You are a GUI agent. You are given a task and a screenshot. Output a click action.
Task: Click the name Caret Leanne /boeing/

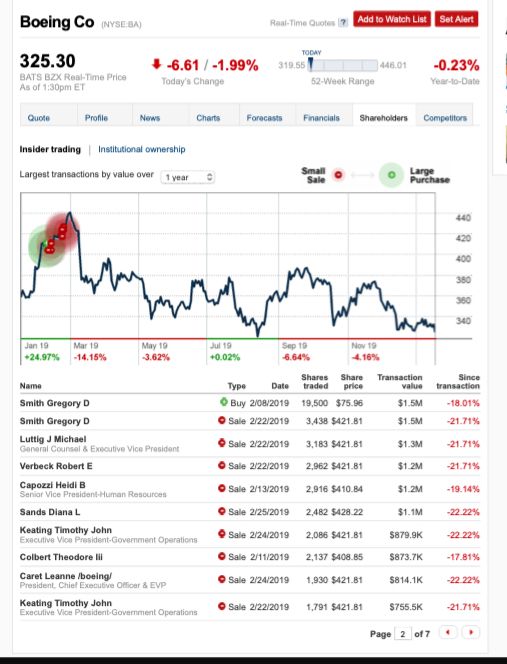tap(66, 575)
